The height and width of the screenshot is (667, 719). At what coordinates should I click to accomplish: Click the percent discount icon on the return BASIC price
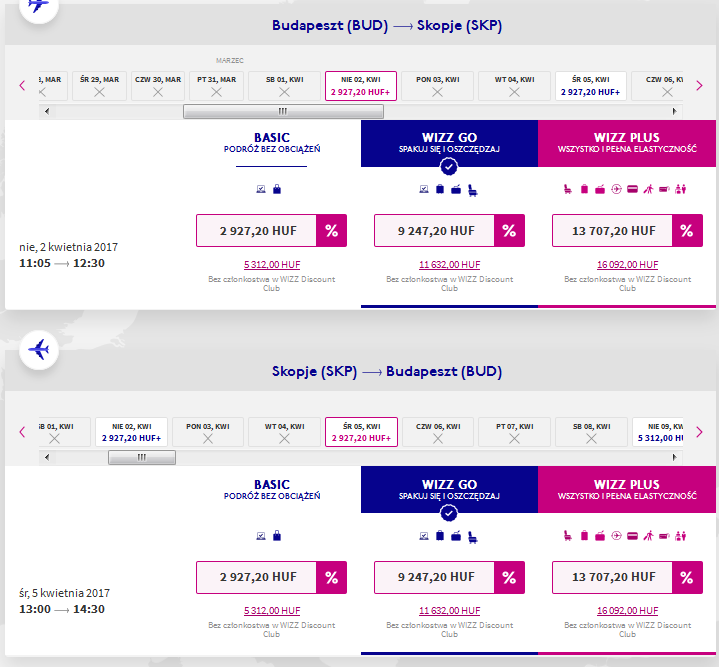click(332, 577)
